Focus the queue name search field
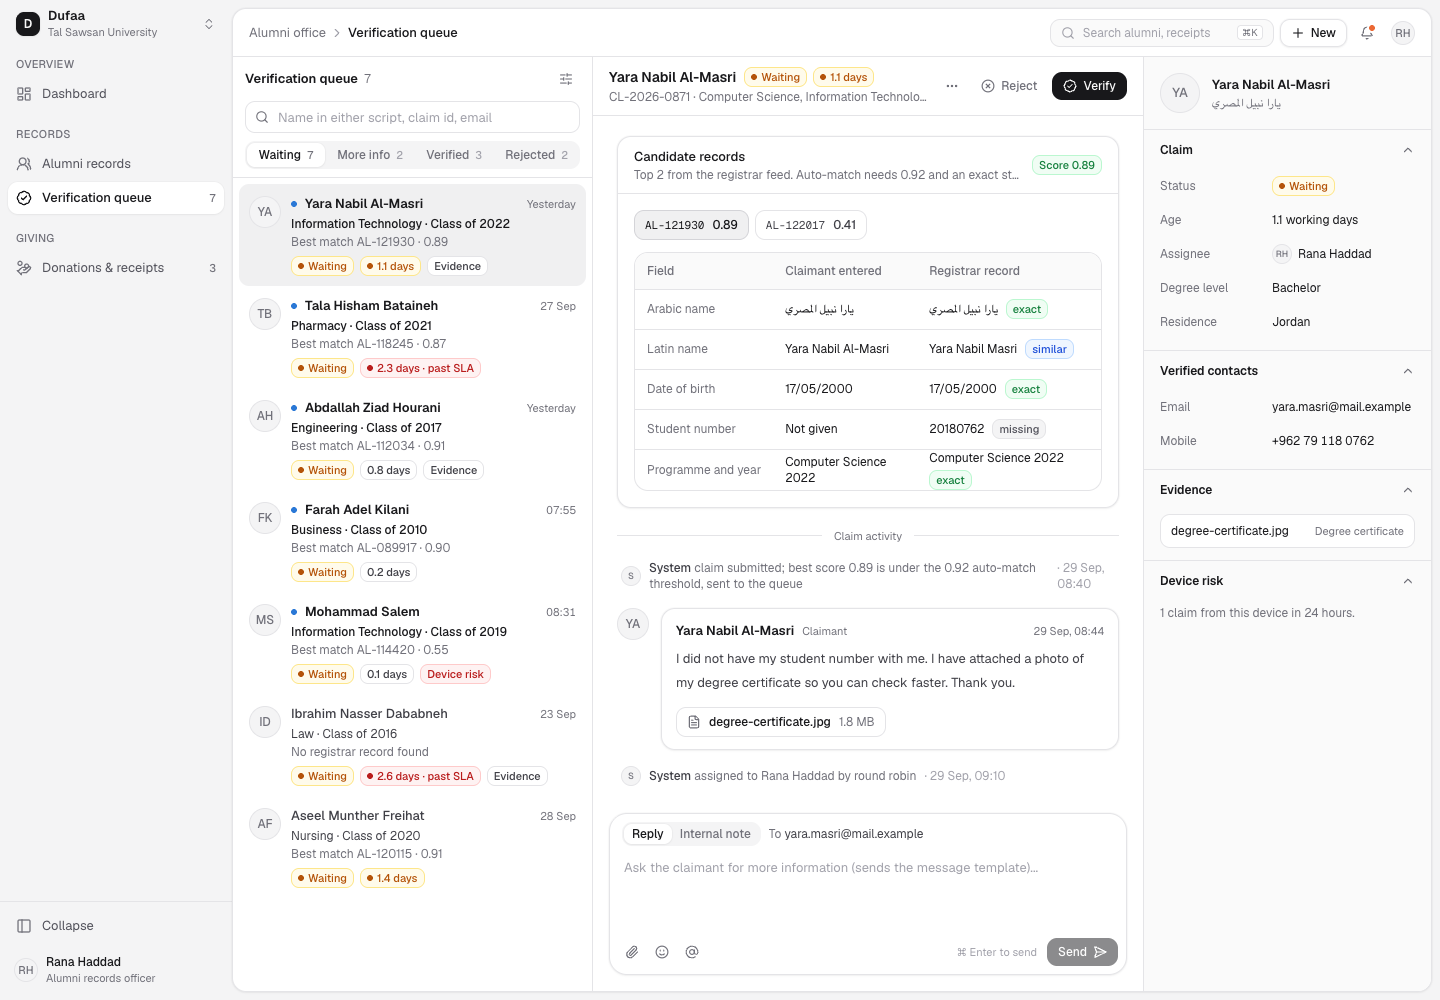Screen dimensions: 1440x1000 point(412,117)
